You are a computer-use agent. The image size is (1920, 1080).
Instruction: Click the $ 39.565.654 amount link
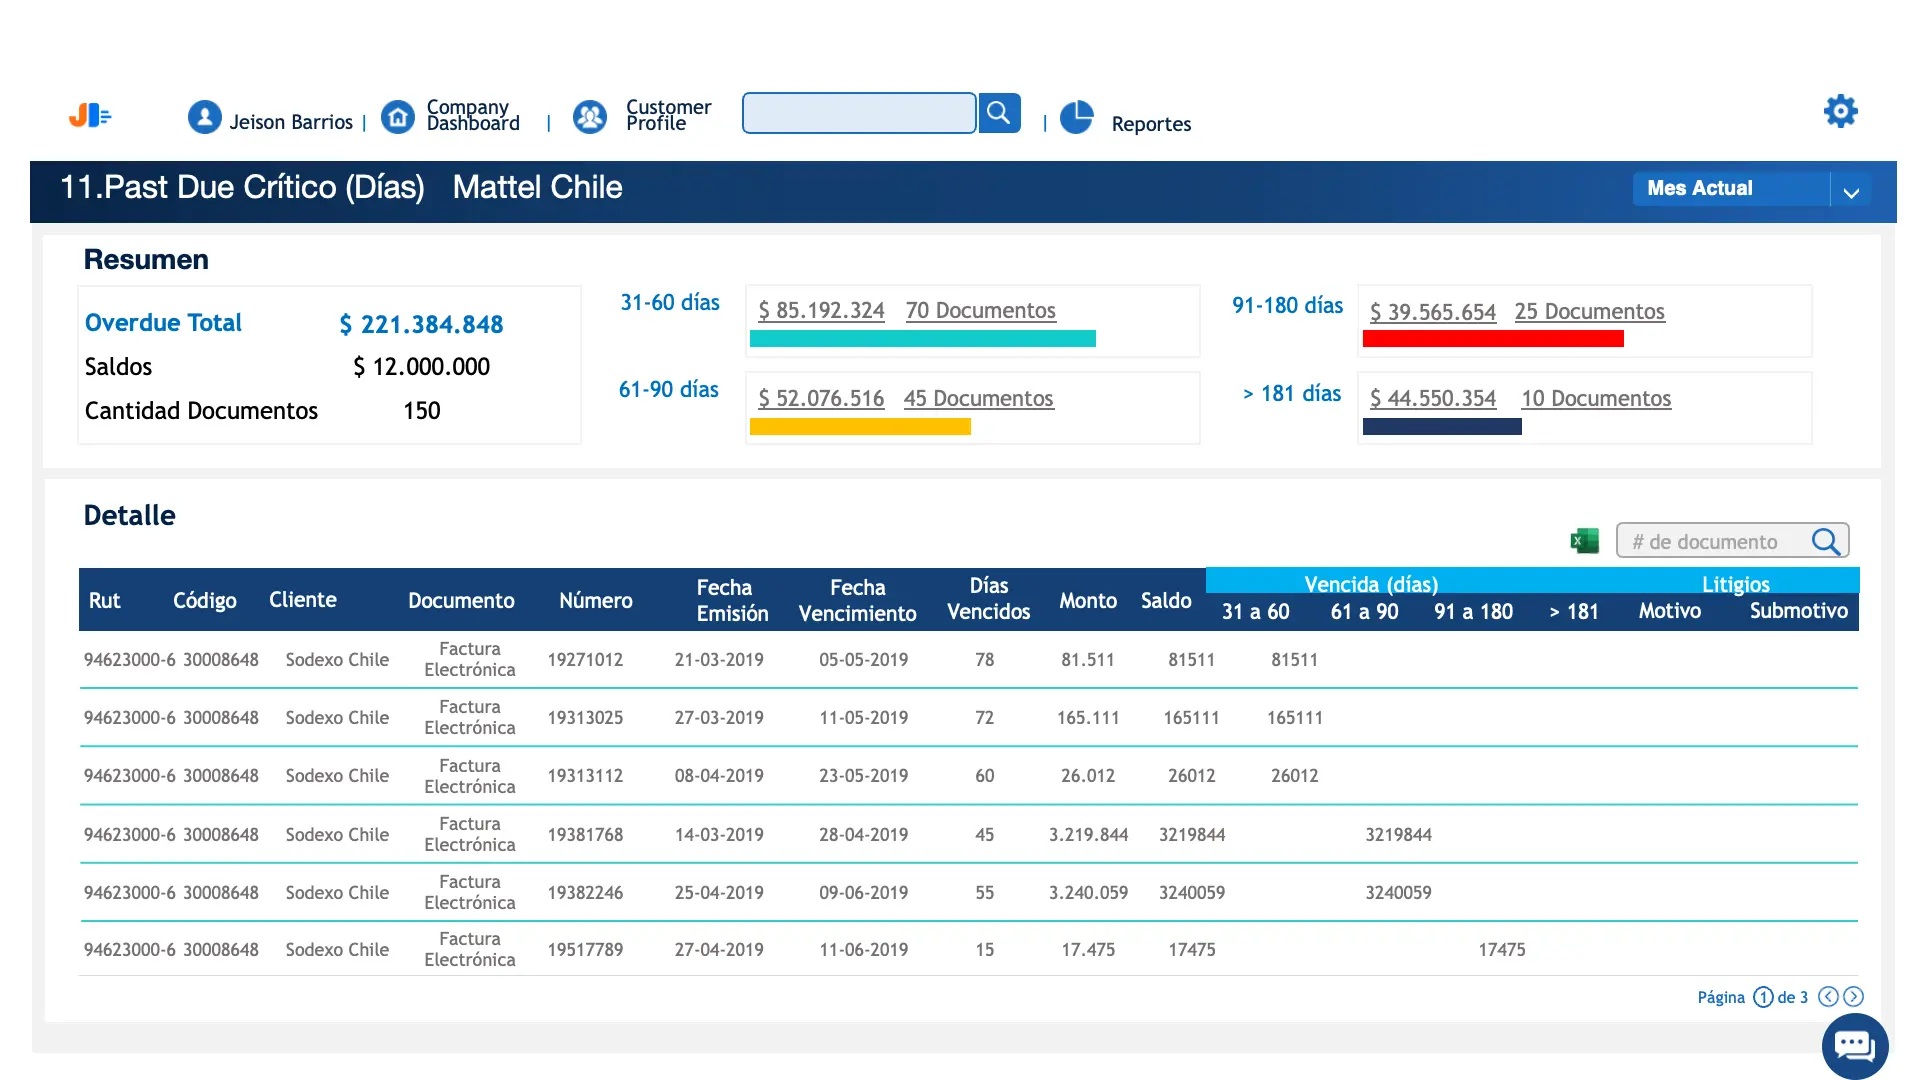[x=1432, y=312]
